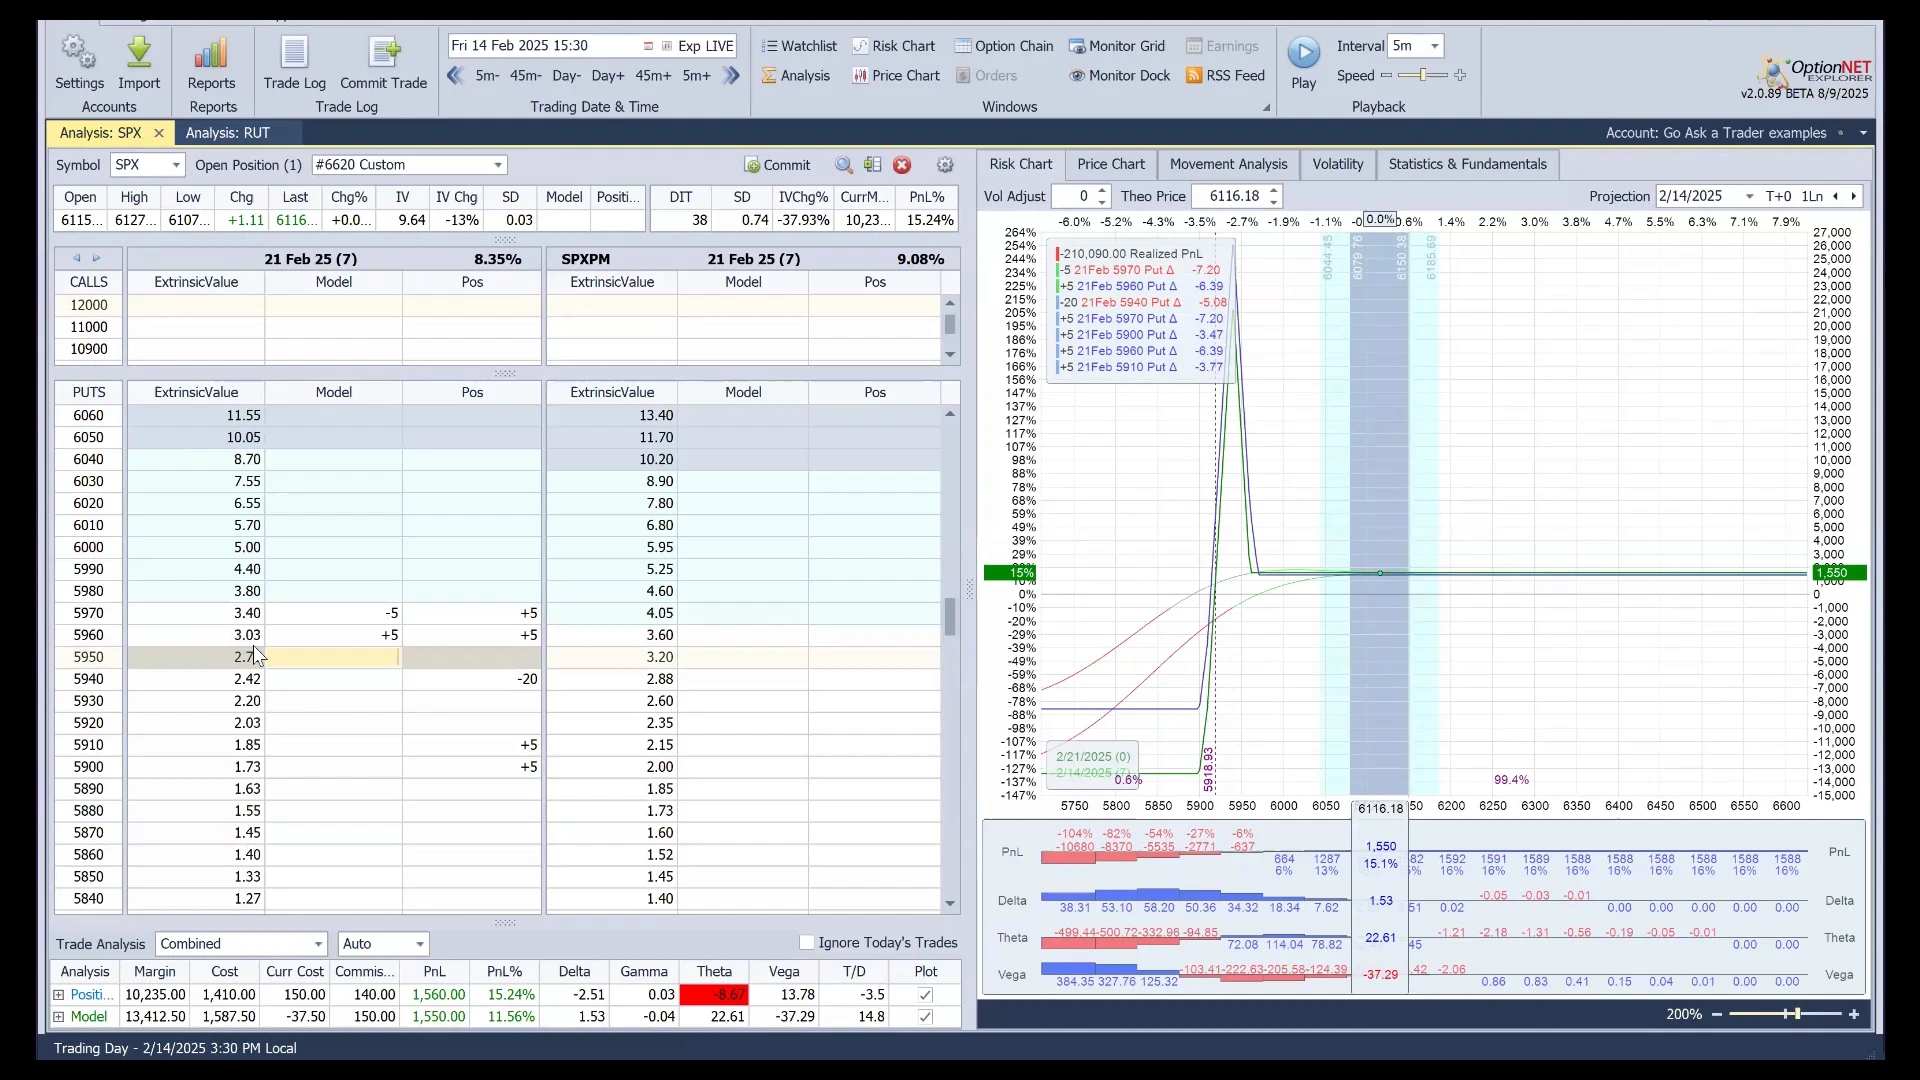Screen dimensions: 1920x1080
Task: Jump forward one day with Day+
Action: coord(607,75)
